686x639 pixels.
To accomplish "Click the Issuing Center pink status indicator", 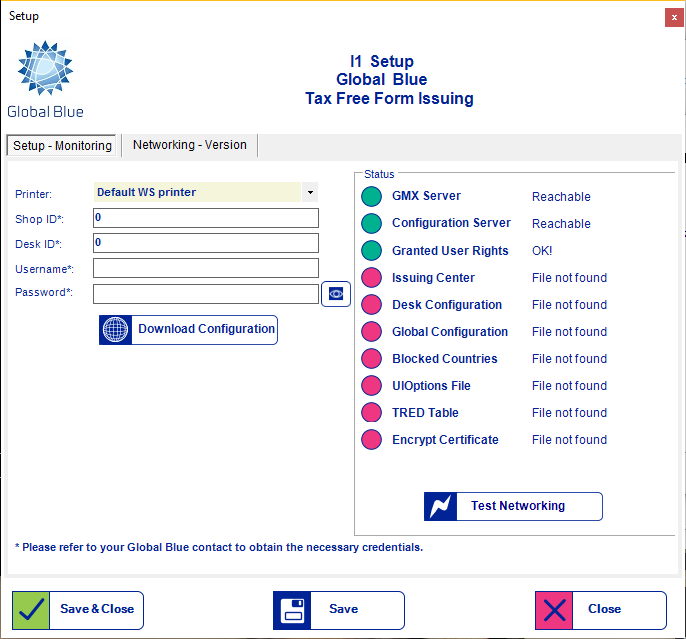I will [372, 278].
